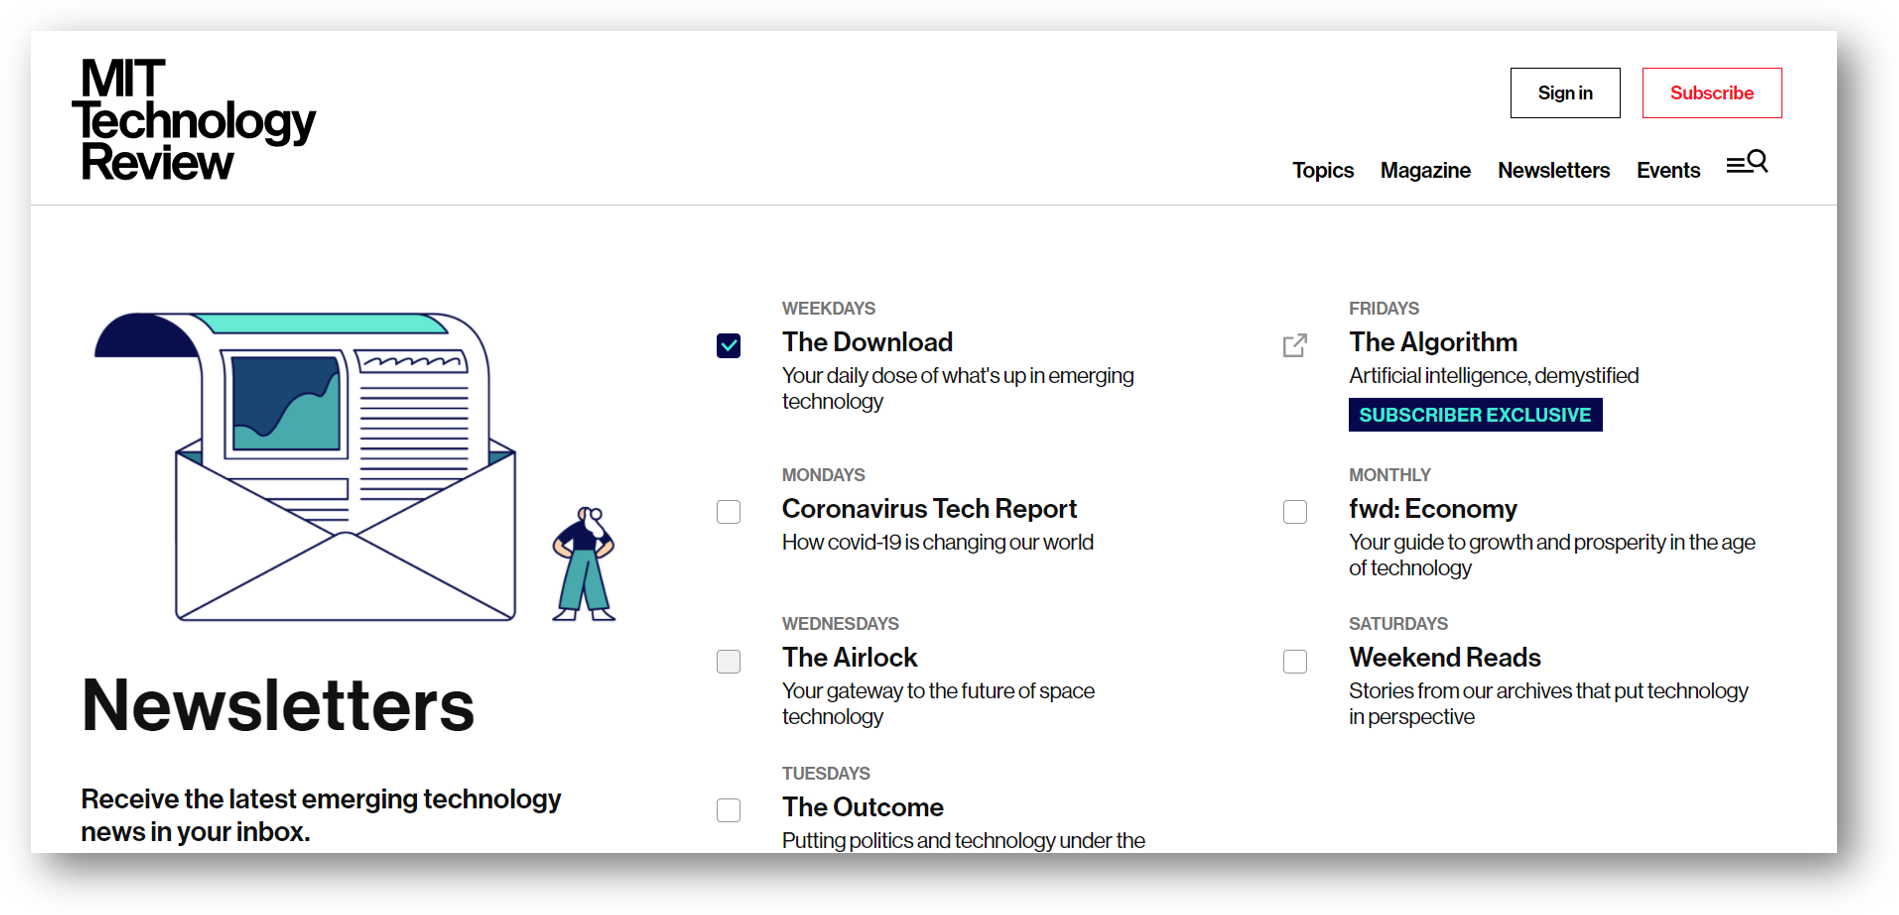Open The Algorithm newsletter title link
The height and width of the screenshot is (915, 1899).
pyautogui.click(x=1433, y=341)
